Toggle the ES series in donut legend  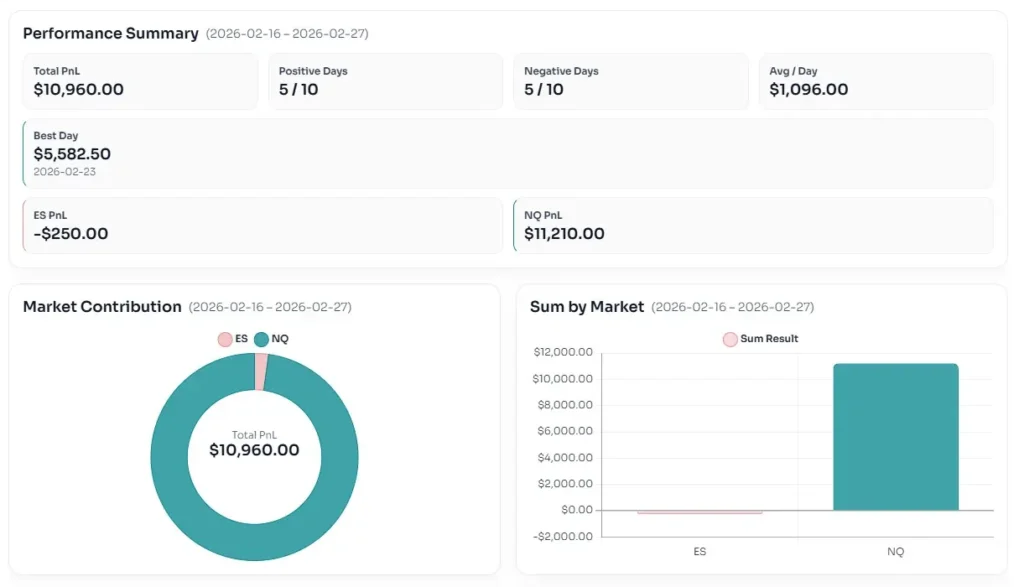point(233,339)
